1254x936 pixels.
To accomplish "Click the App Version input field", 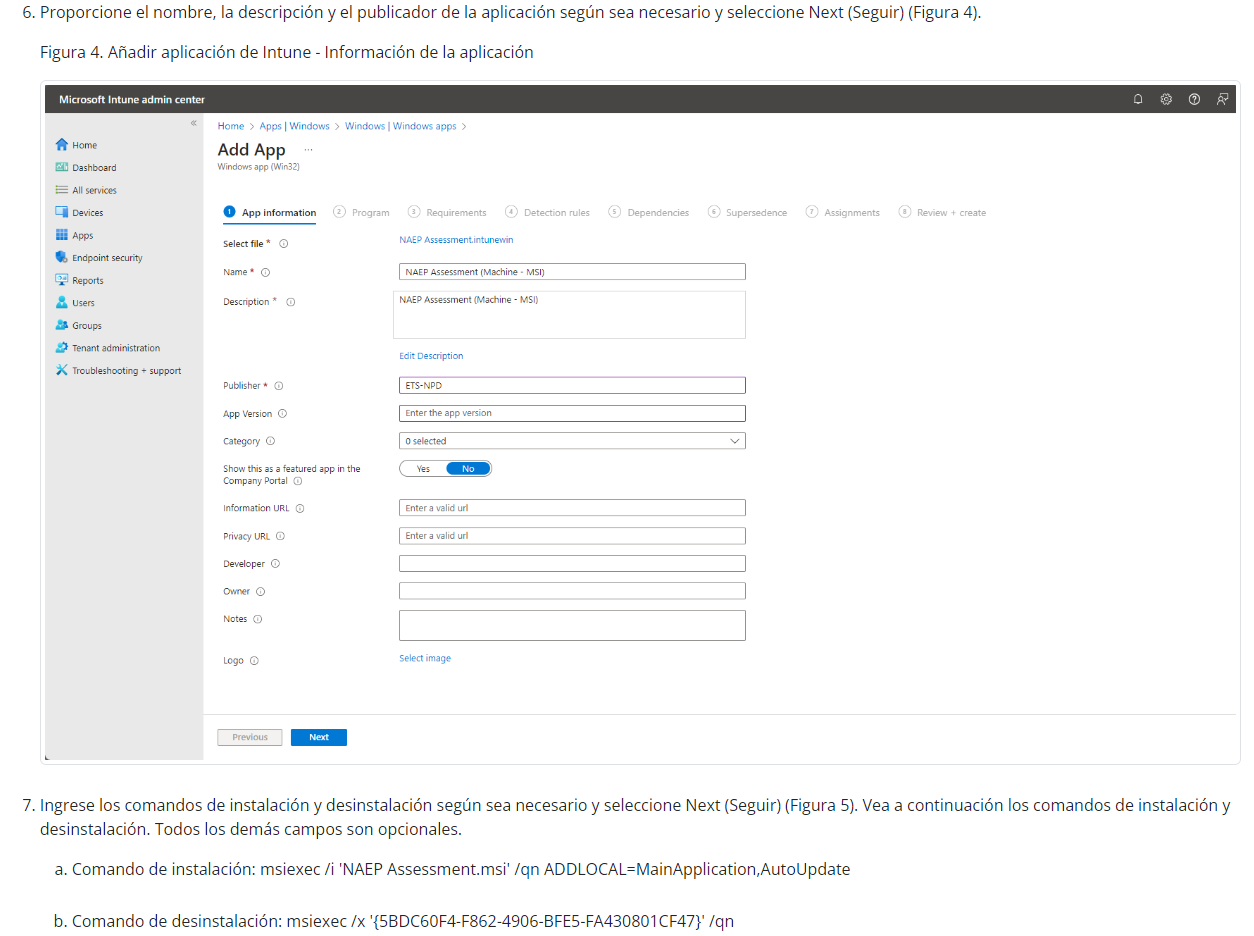I will click(572, 413).
